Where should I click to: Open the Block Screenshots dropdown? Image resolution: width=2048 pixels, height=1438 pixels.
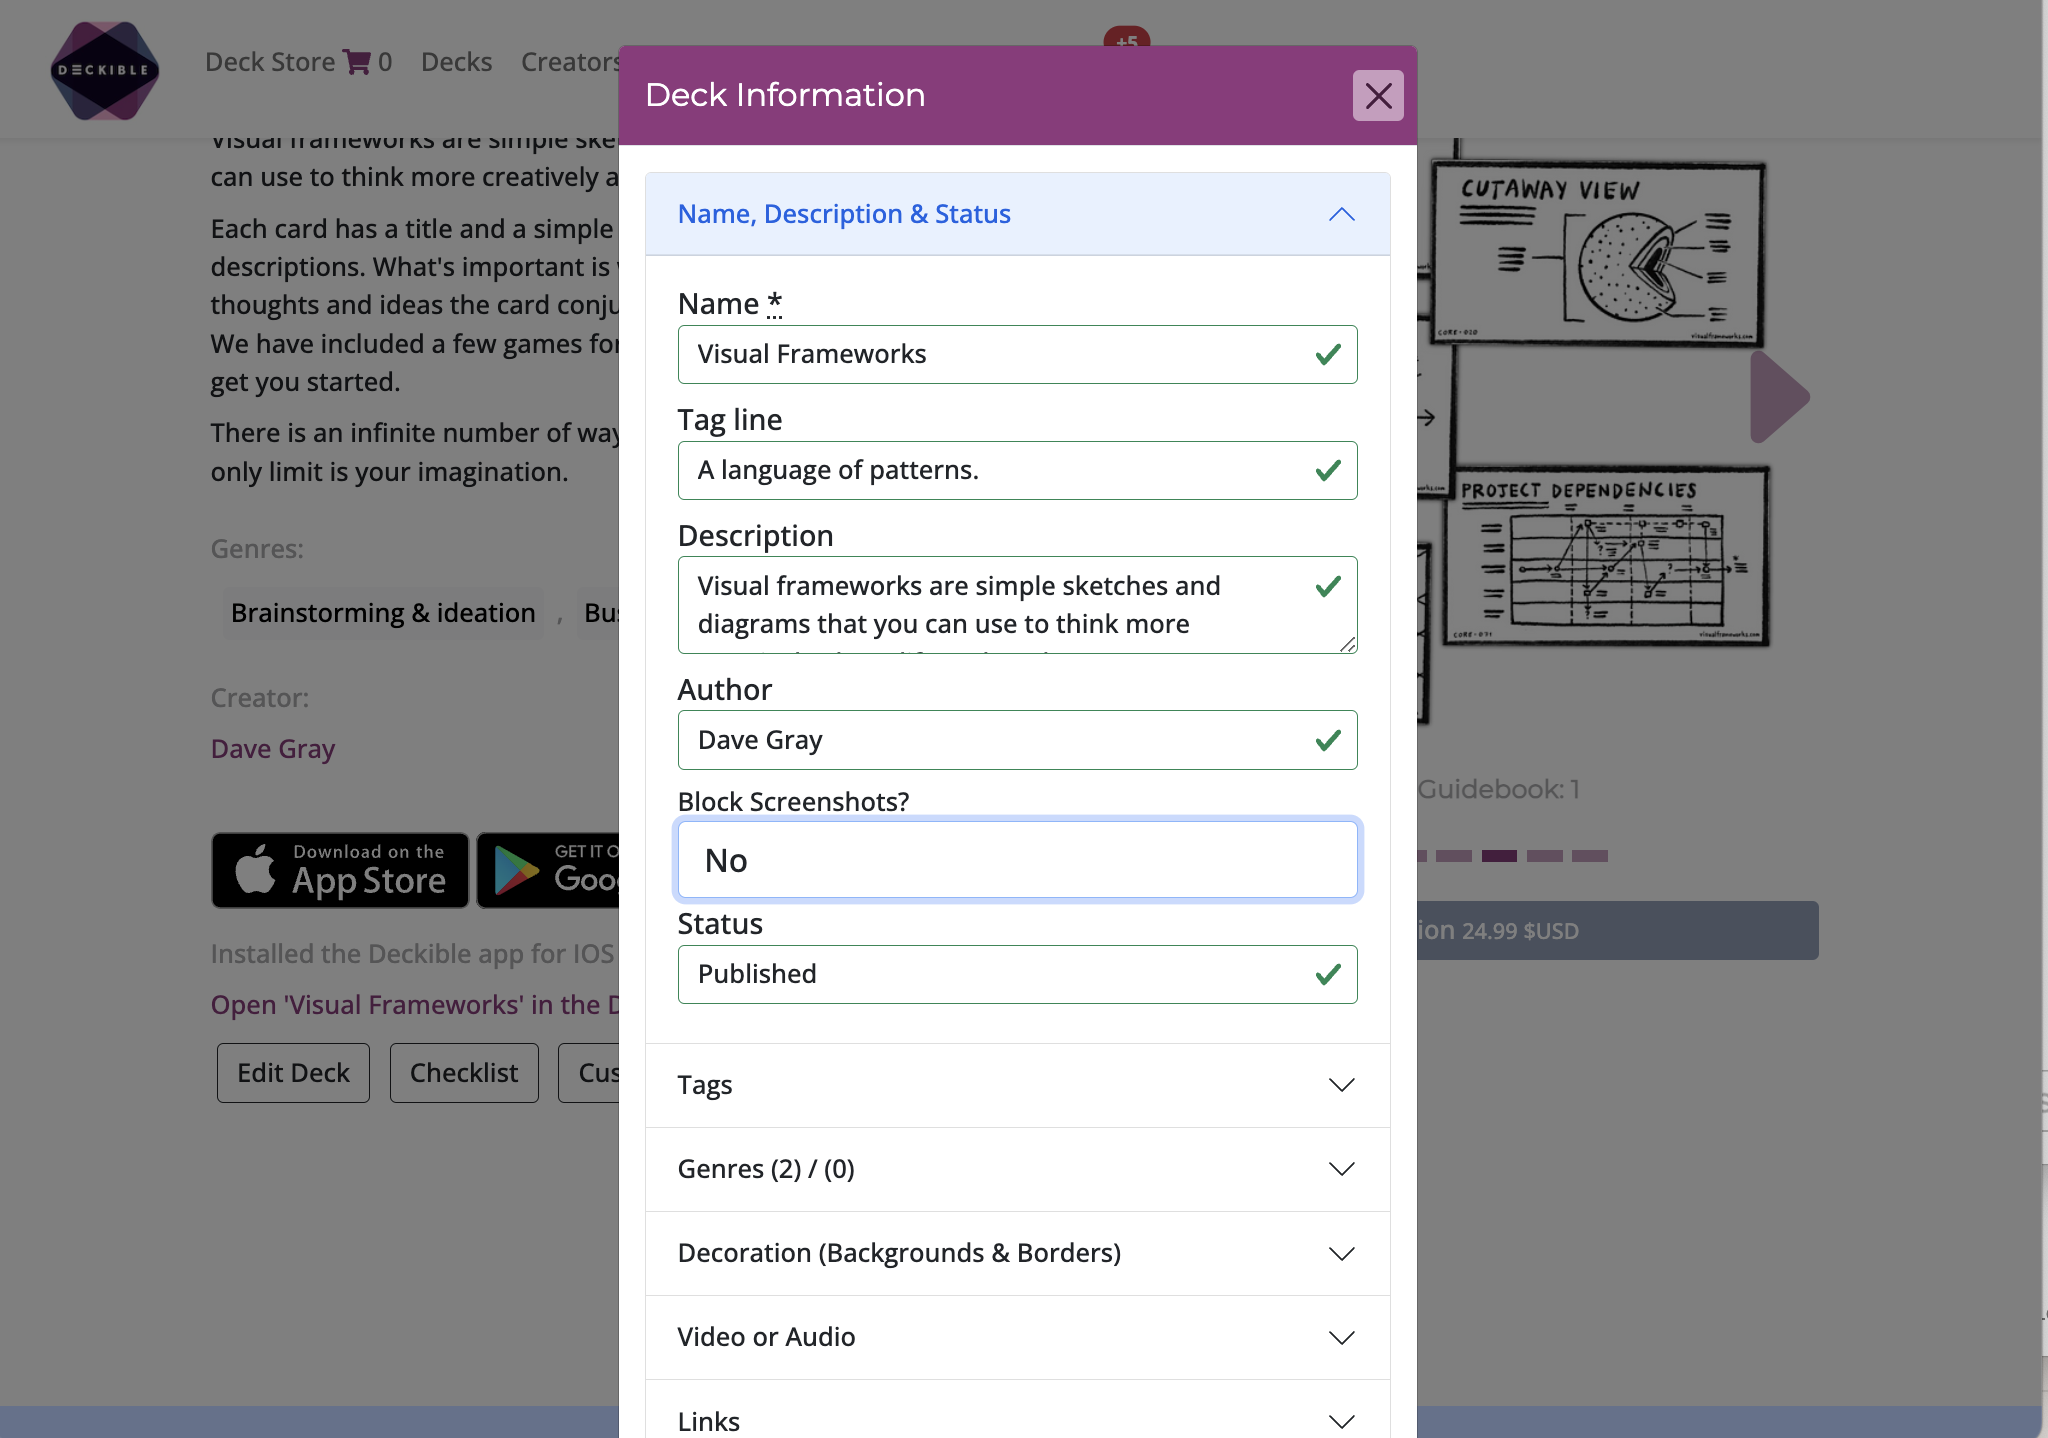[1017, 860]
